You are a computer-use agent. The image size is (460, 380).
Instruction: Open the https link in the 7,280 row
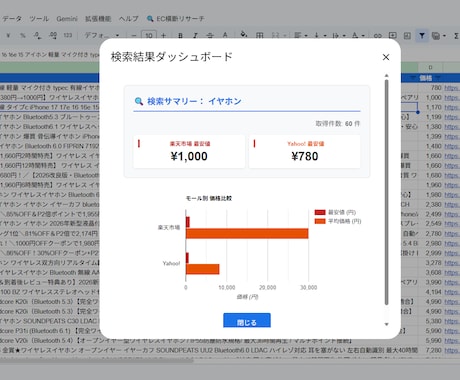point(452,350)
